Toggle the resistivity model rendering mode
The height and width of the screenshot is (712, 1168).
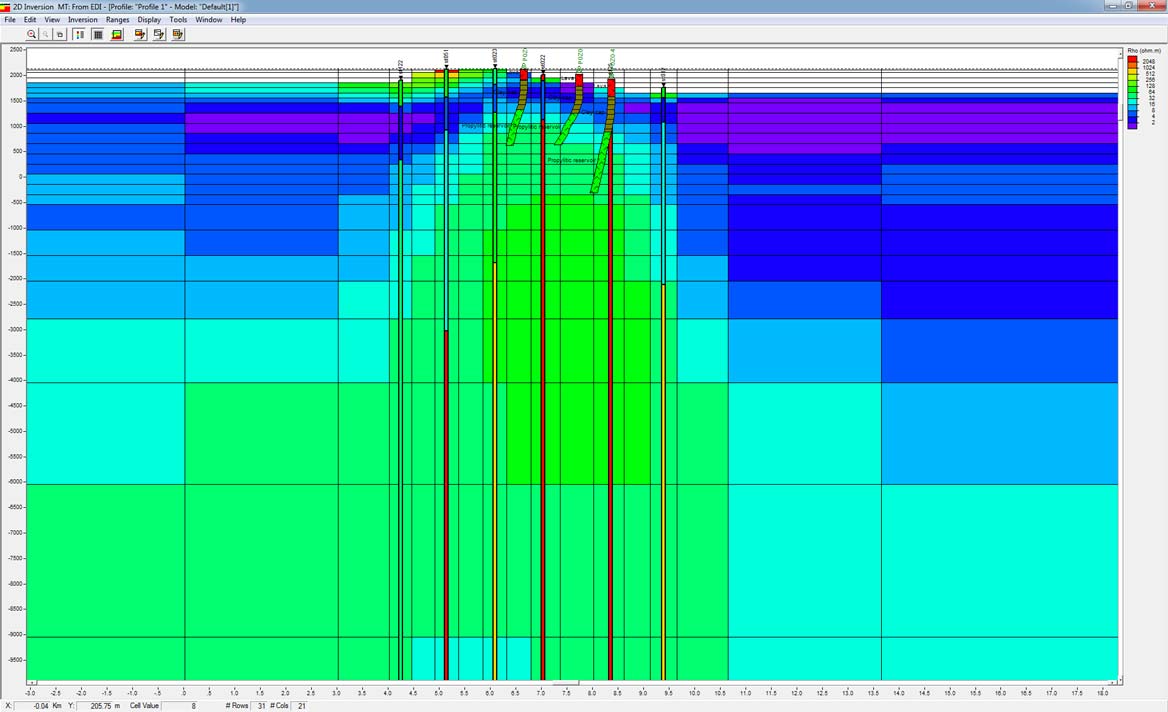(x=115, y=33)
